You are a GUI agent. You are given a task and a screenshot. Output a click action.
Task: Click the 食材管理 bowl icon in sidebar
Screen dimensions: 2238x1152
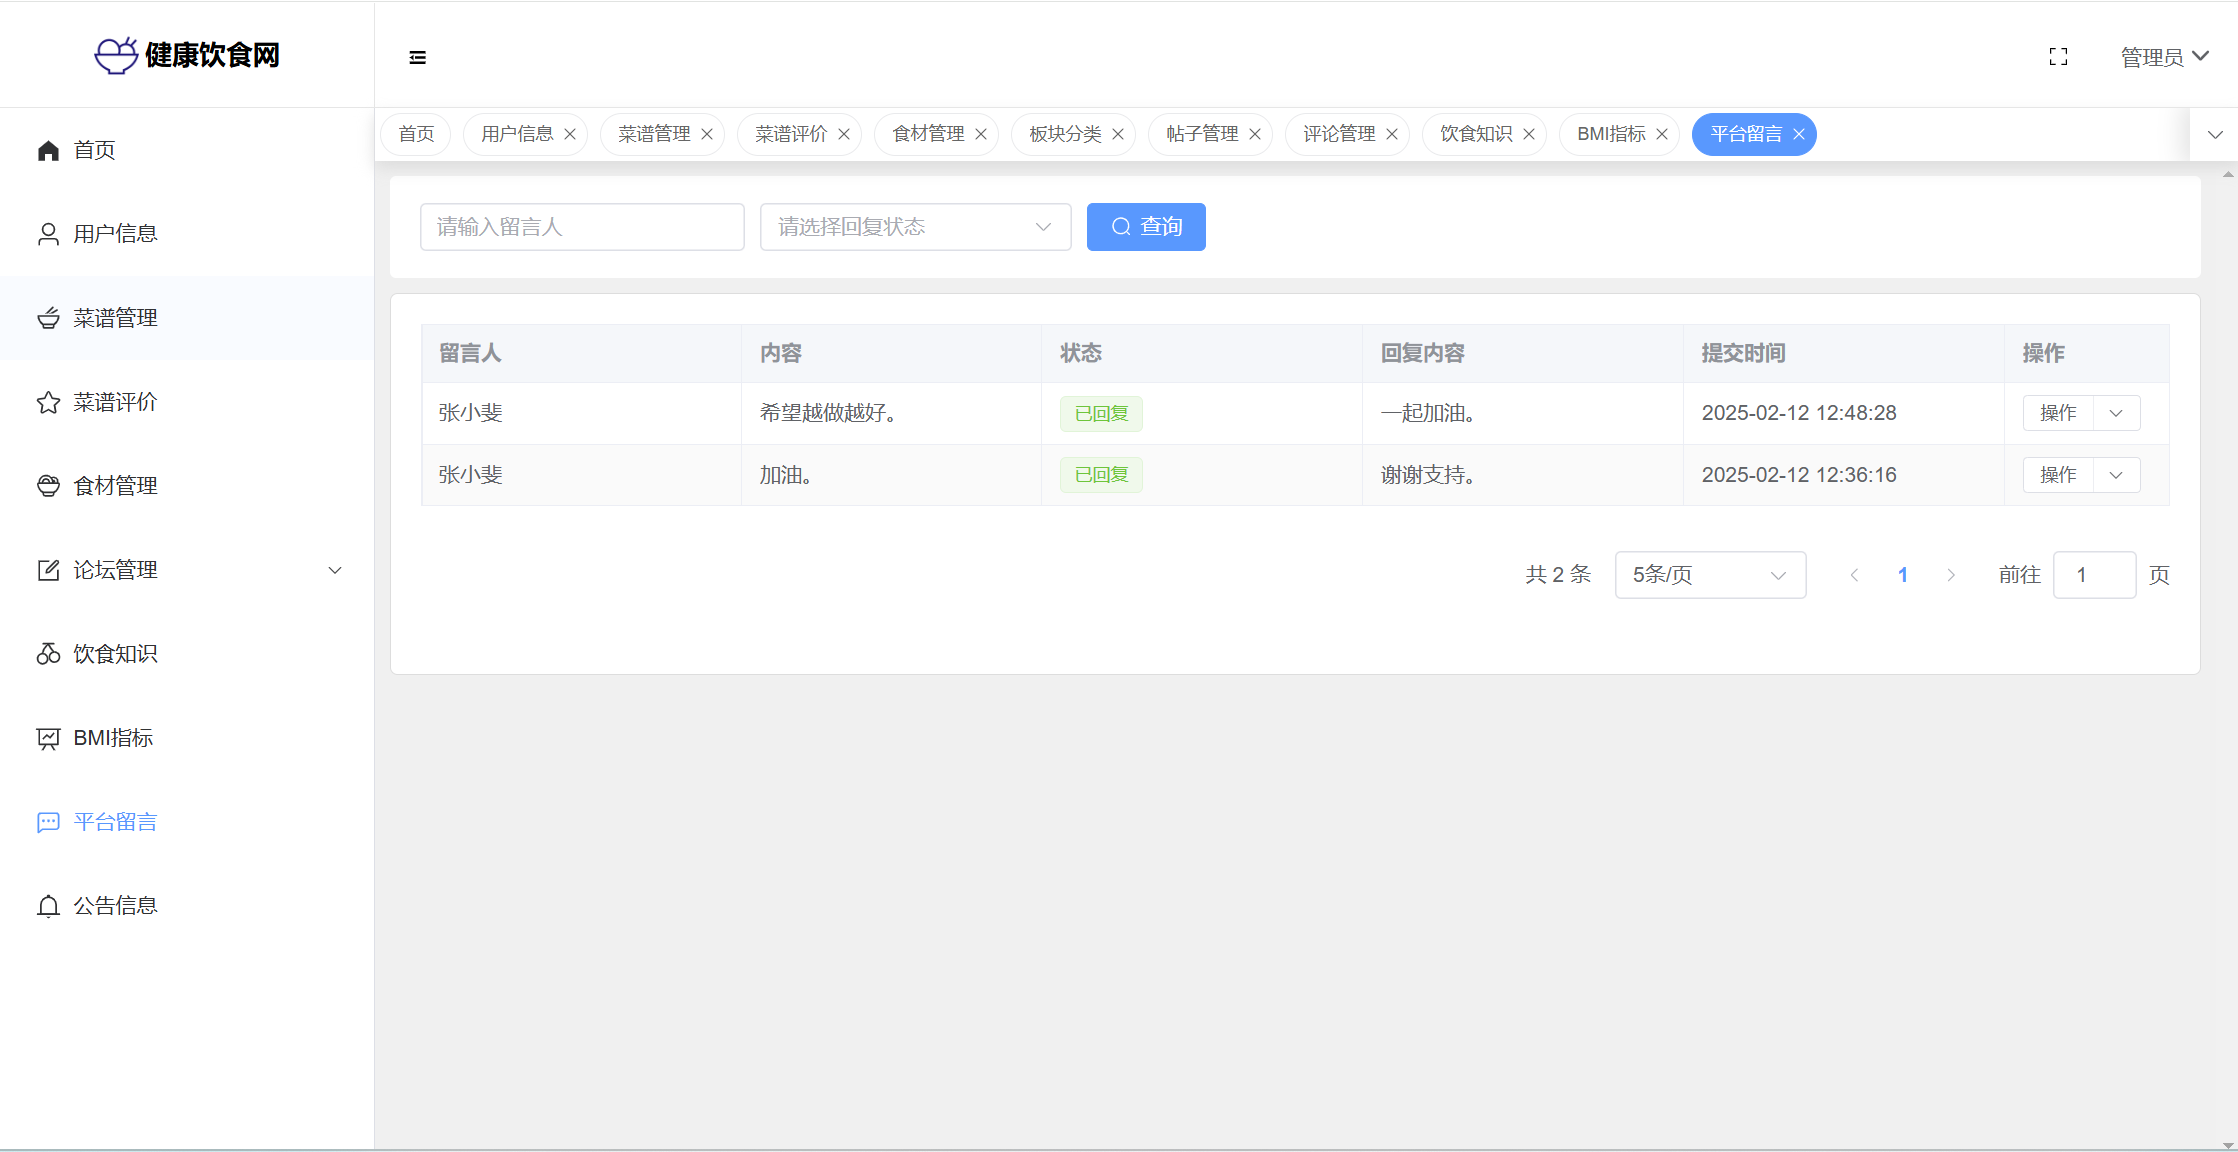coord(48,486)
